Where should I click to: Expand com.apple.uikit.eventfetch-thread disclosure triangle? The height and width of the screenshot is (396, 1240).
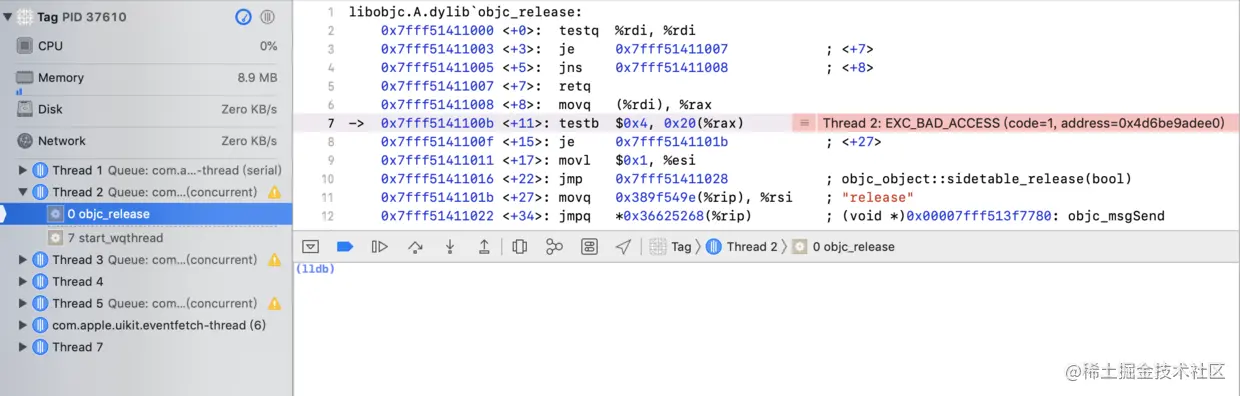[x=23, y=326]
